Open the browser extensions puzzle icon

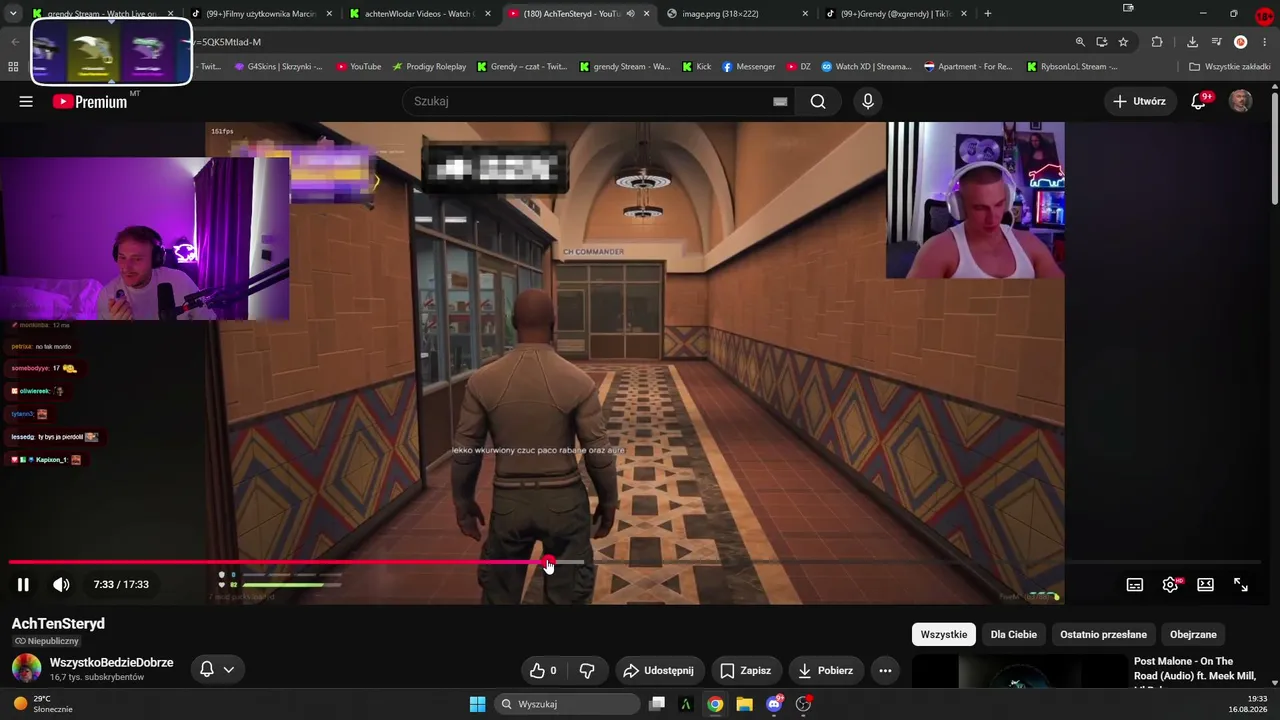[x=1157, y=42]
